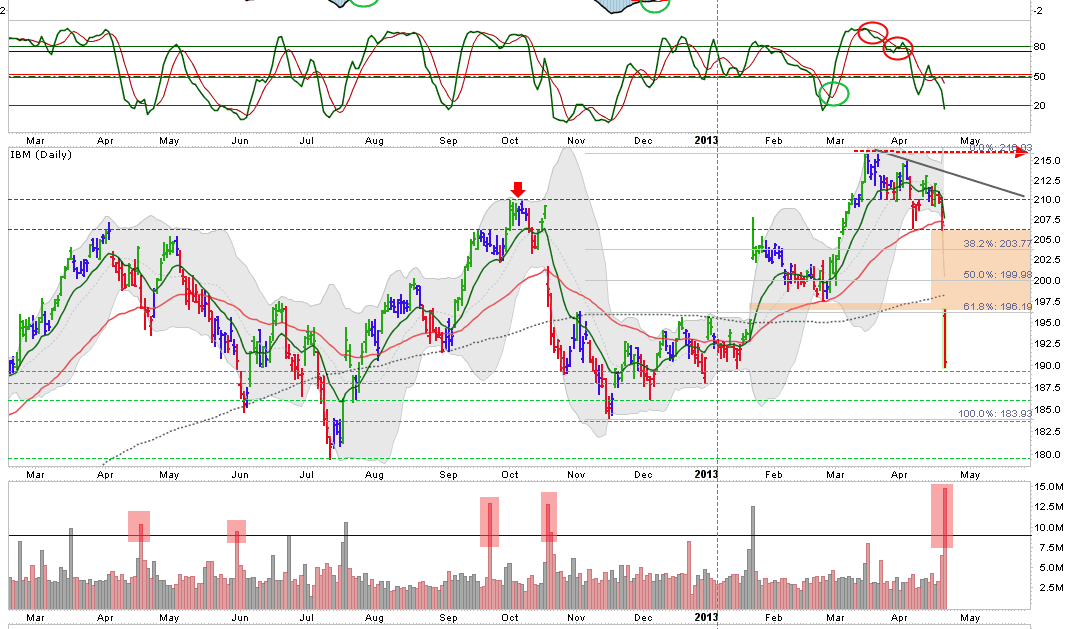Click the red dashed arrow at the 216 high

pyautogui.click(x=940, y=151)
